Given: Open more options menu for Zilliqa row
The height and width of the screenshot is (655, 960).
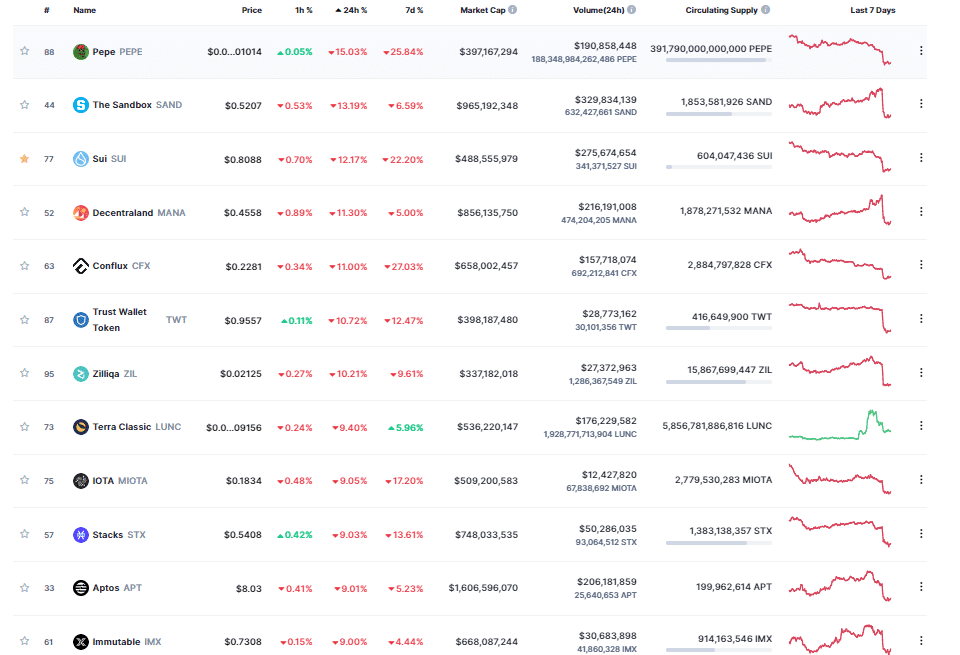Looking at the screenshot, I should coord(921,373).
